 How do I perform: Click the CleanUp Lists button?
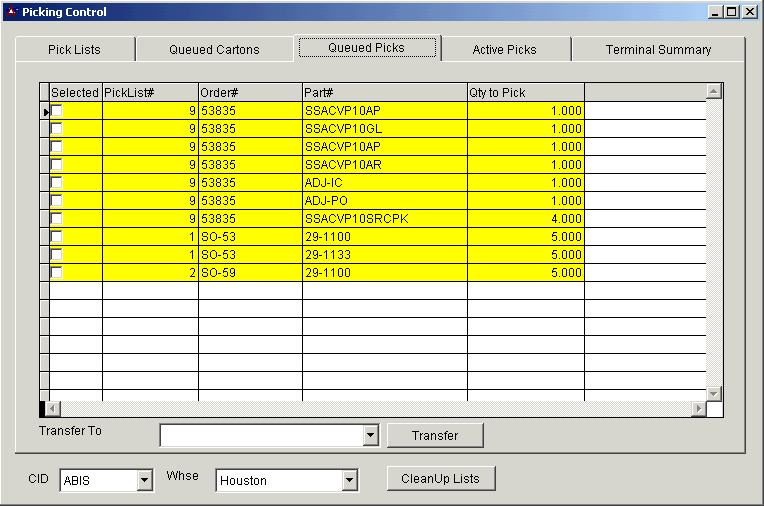[440, 479]
